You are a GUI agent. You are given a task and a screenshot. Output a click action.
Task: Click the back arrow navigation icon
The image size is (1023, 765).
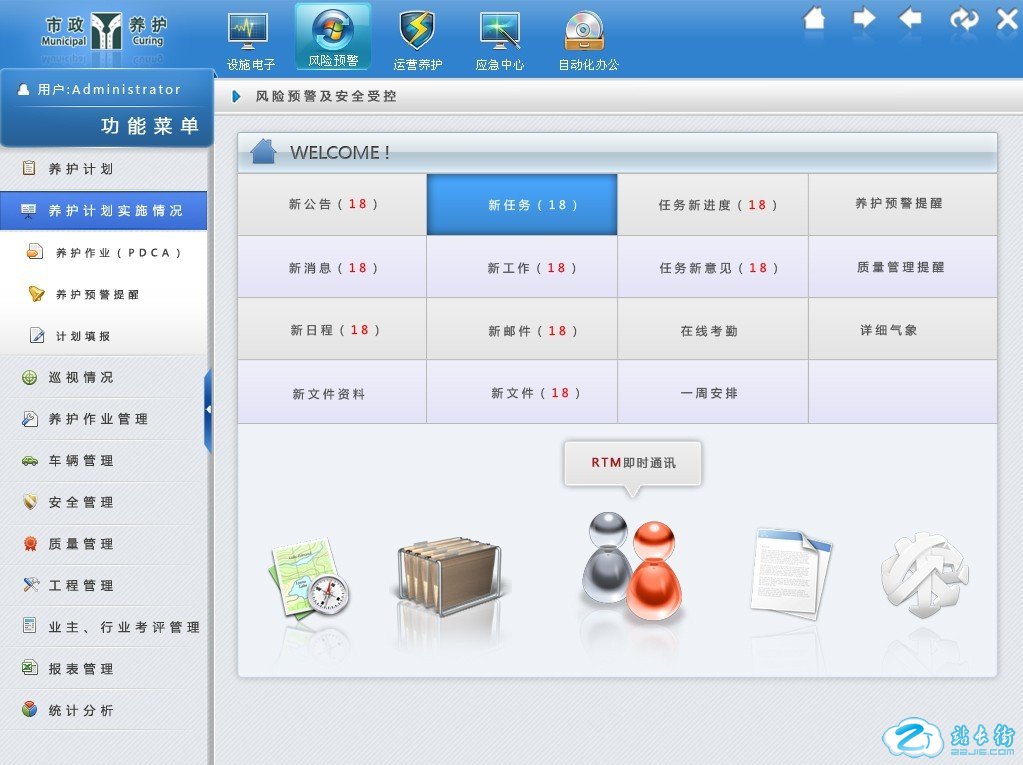click(x=910, y=18)
